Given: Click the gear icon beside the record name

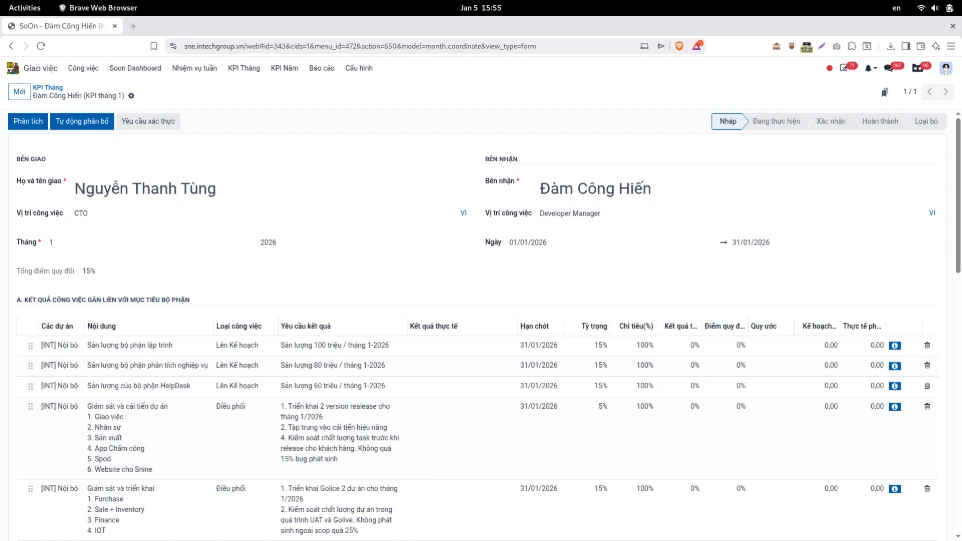Looking at the screenshot, I should click(x=131, y=96).
